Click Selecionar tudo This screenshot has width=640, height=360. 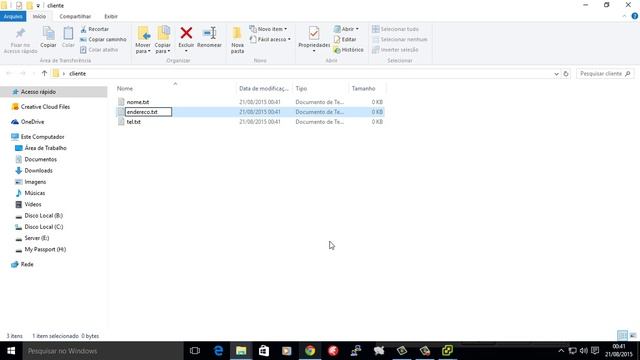point(396,29)
